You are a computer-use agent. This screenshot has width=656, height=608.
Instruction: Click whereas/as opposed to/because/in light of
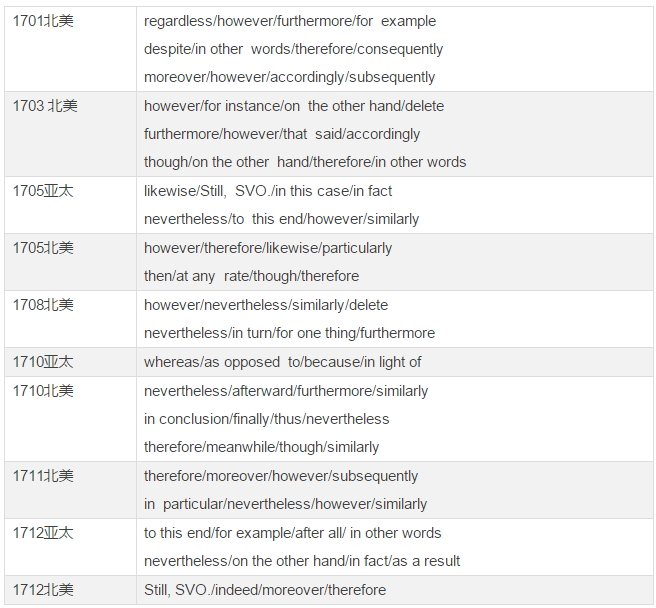[x=282, y=362]
